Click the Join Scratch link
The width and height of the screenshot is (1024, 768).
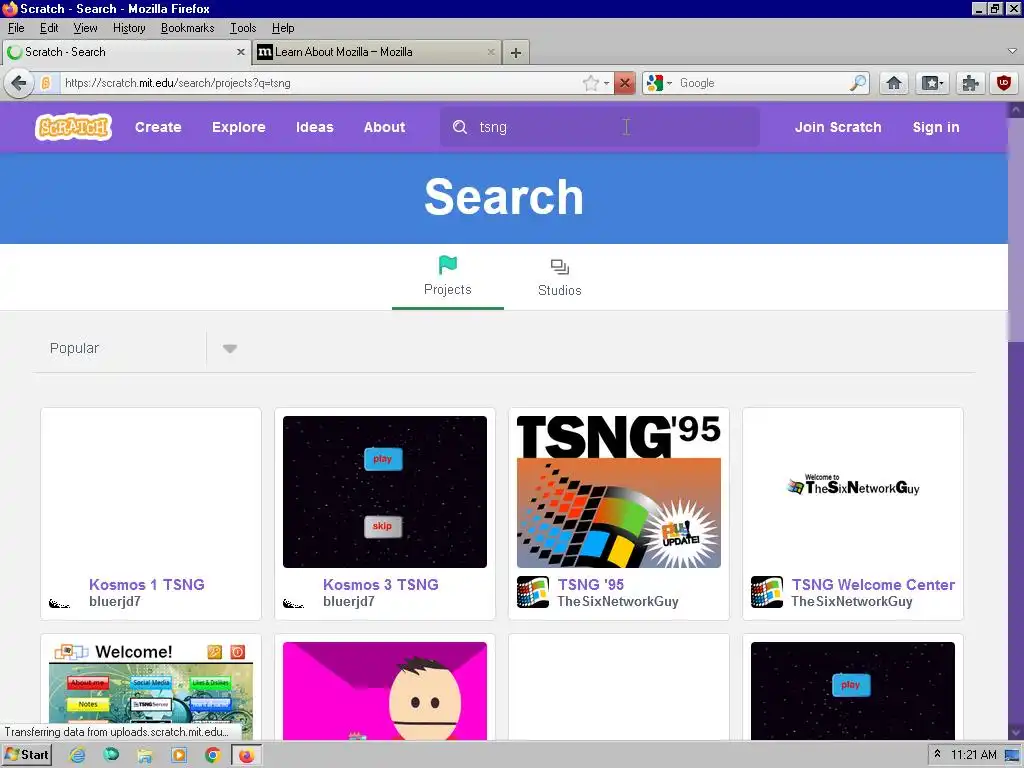pos(838,127)
